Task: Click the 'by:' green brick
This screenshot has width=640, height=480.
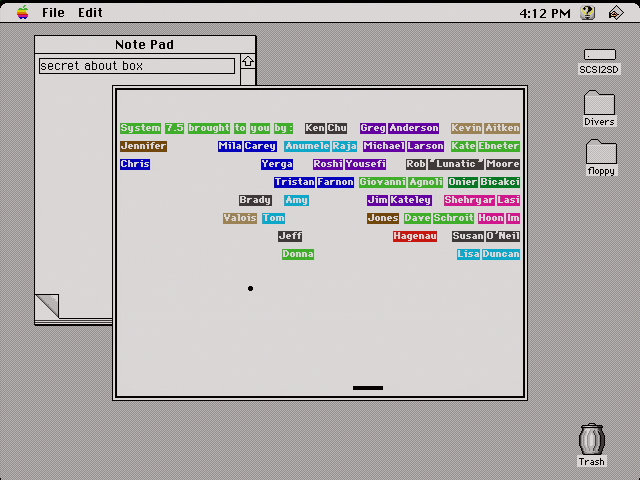Action: [283, 128]
